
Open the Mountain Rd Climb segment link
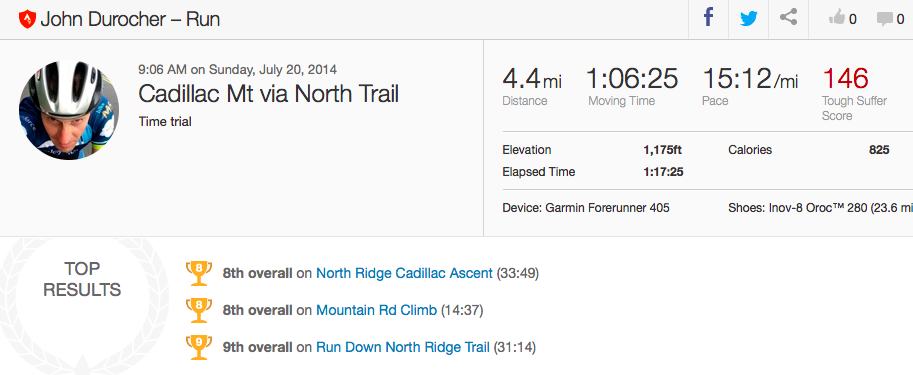pyautogui.click(x=376, y=310)
